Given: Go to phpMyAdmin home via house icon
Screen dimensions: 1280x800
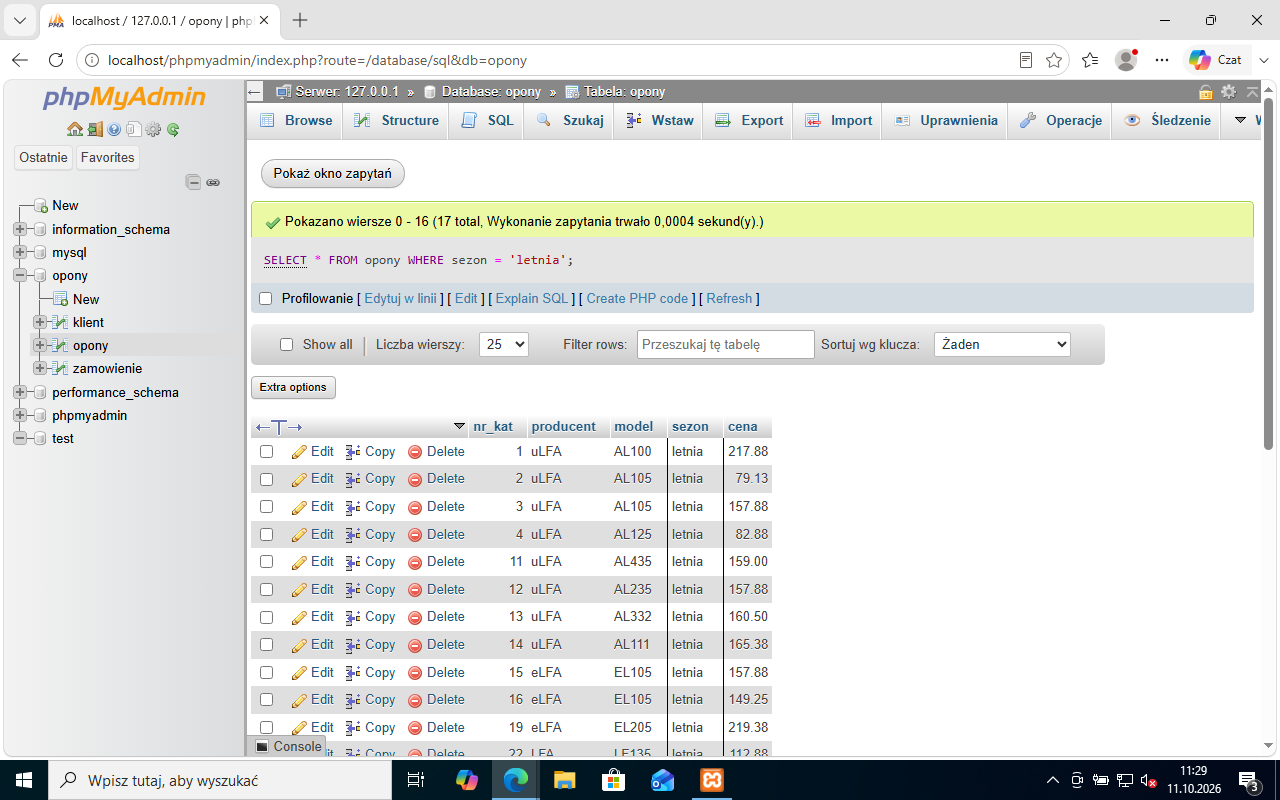Looking at the screenshot, I should (x=75, y=129).
